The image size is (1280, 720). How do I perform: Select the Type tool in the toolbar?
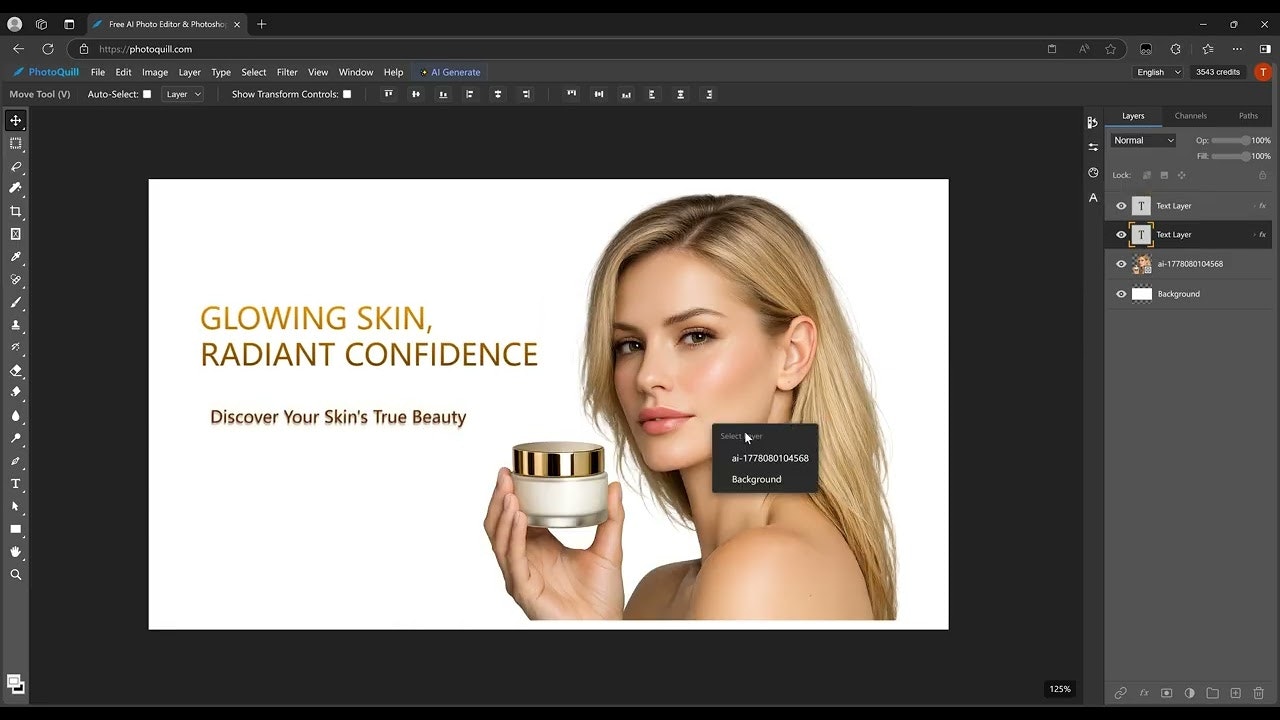pos(15,484)
